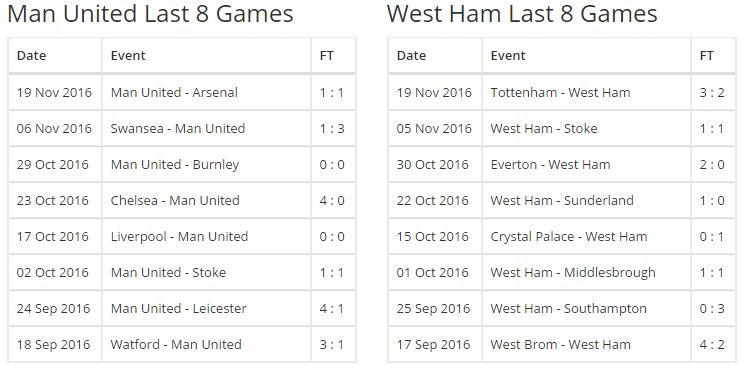Open the Crystal Palace - West Ham event
The image size is (744, 368).
pyautogui.click(x=568, y=237)
